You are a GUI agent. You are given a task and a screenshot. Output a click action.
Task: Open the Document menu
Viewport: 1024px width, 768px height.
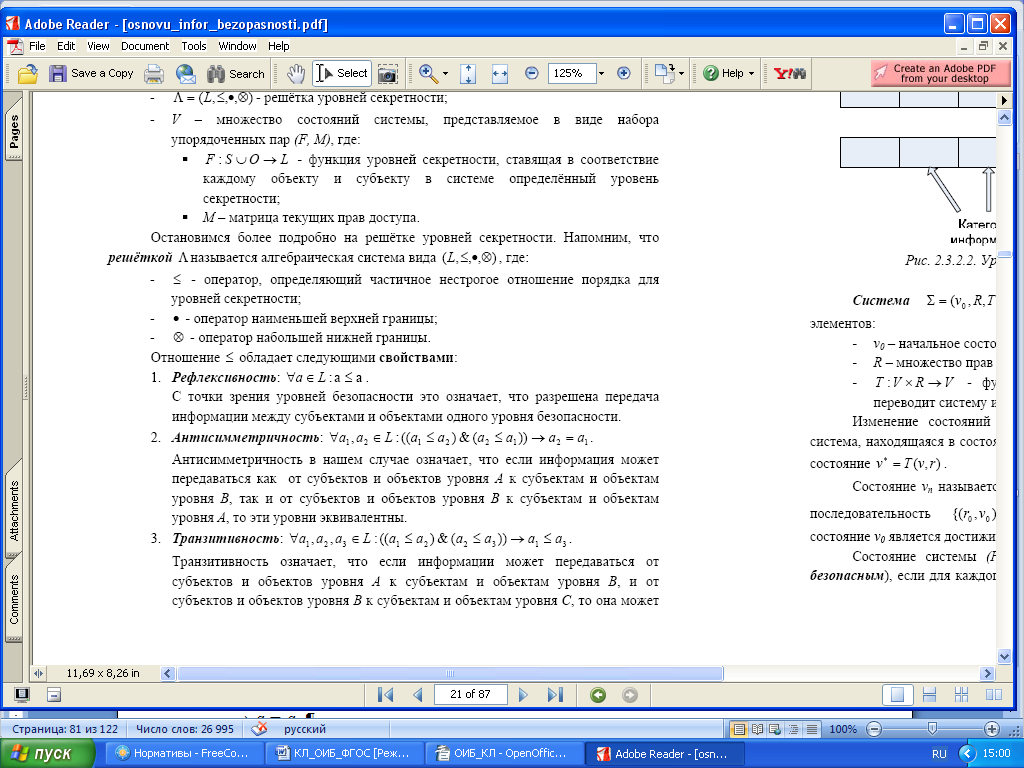145,46
